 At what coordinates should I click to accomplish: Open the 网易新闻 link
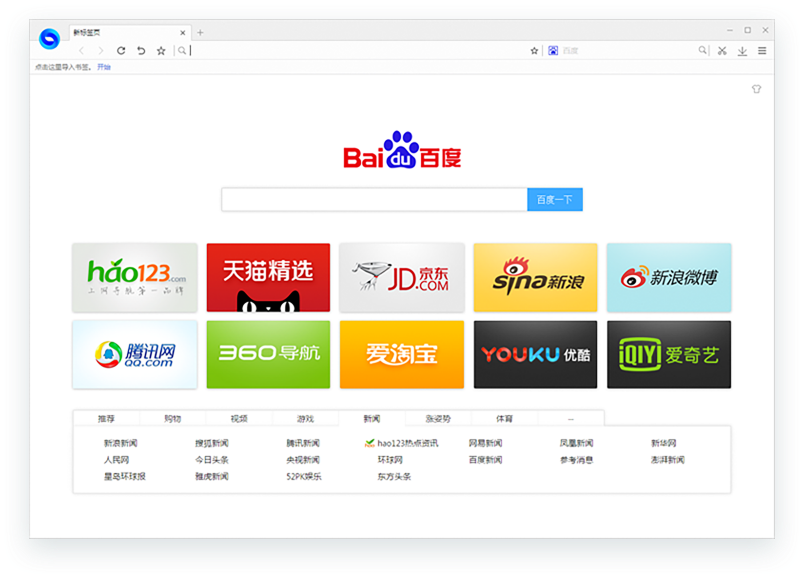click(485, 443)
